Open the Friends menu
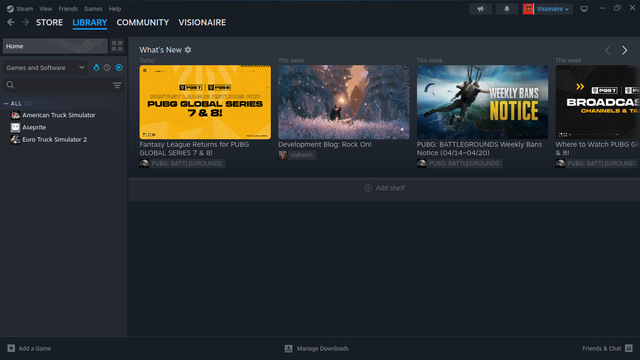 coord(68,9)
